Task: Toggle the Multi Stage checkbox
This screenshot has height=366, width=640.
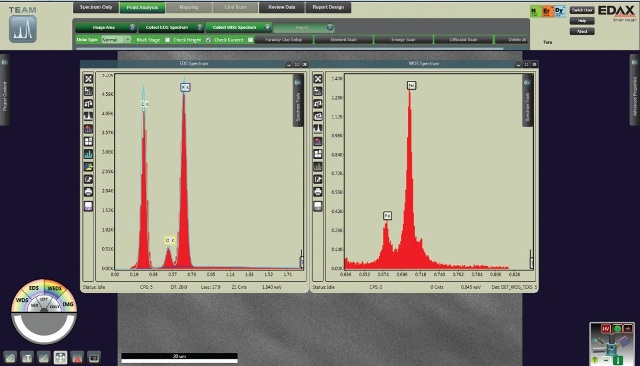Action: click(167, 40)
